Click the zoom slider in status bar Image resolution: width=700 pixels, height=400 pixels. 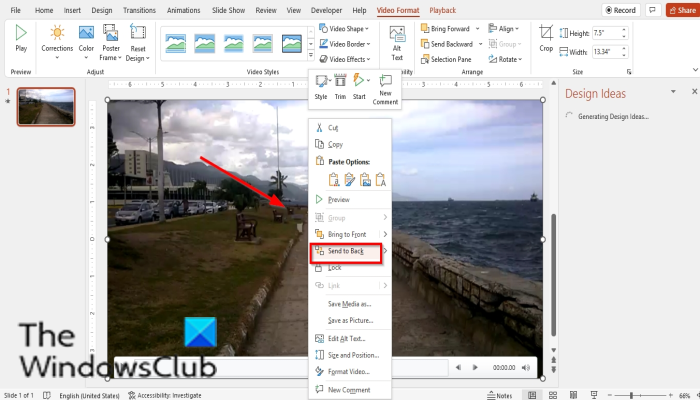[x=631, y=395]
